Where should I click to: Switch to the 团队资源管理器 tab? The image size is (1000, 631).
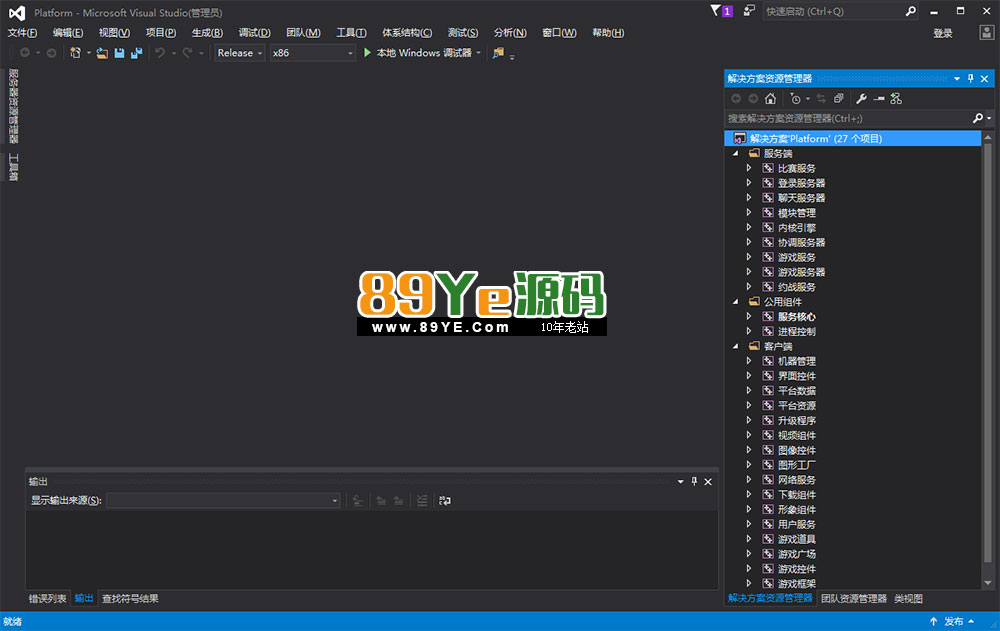coord(854,598)
